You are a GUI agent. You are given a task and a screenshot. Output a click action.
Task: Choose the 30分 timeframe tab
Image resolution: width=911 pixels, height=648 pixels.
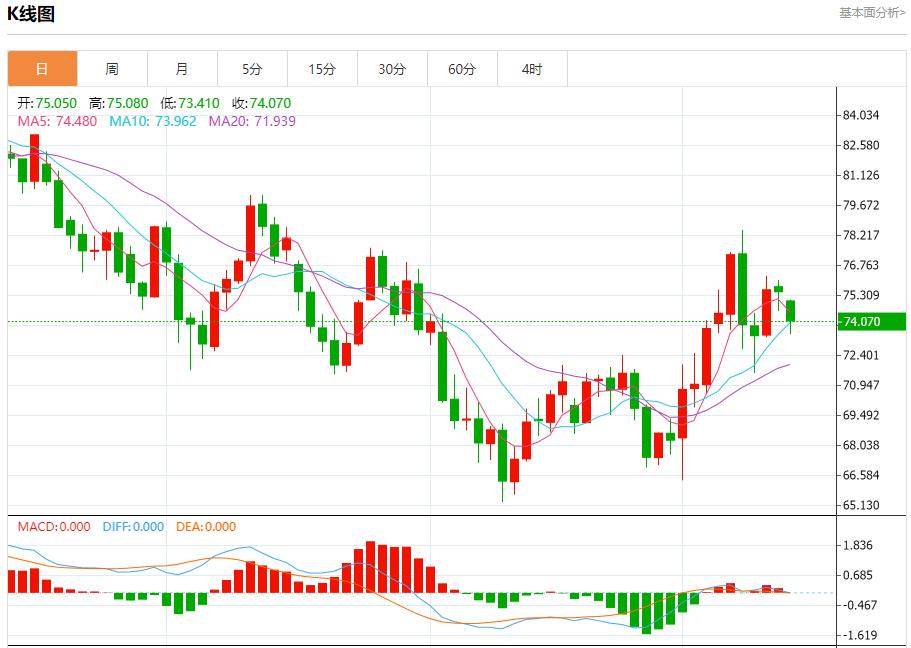click(392, 69)
